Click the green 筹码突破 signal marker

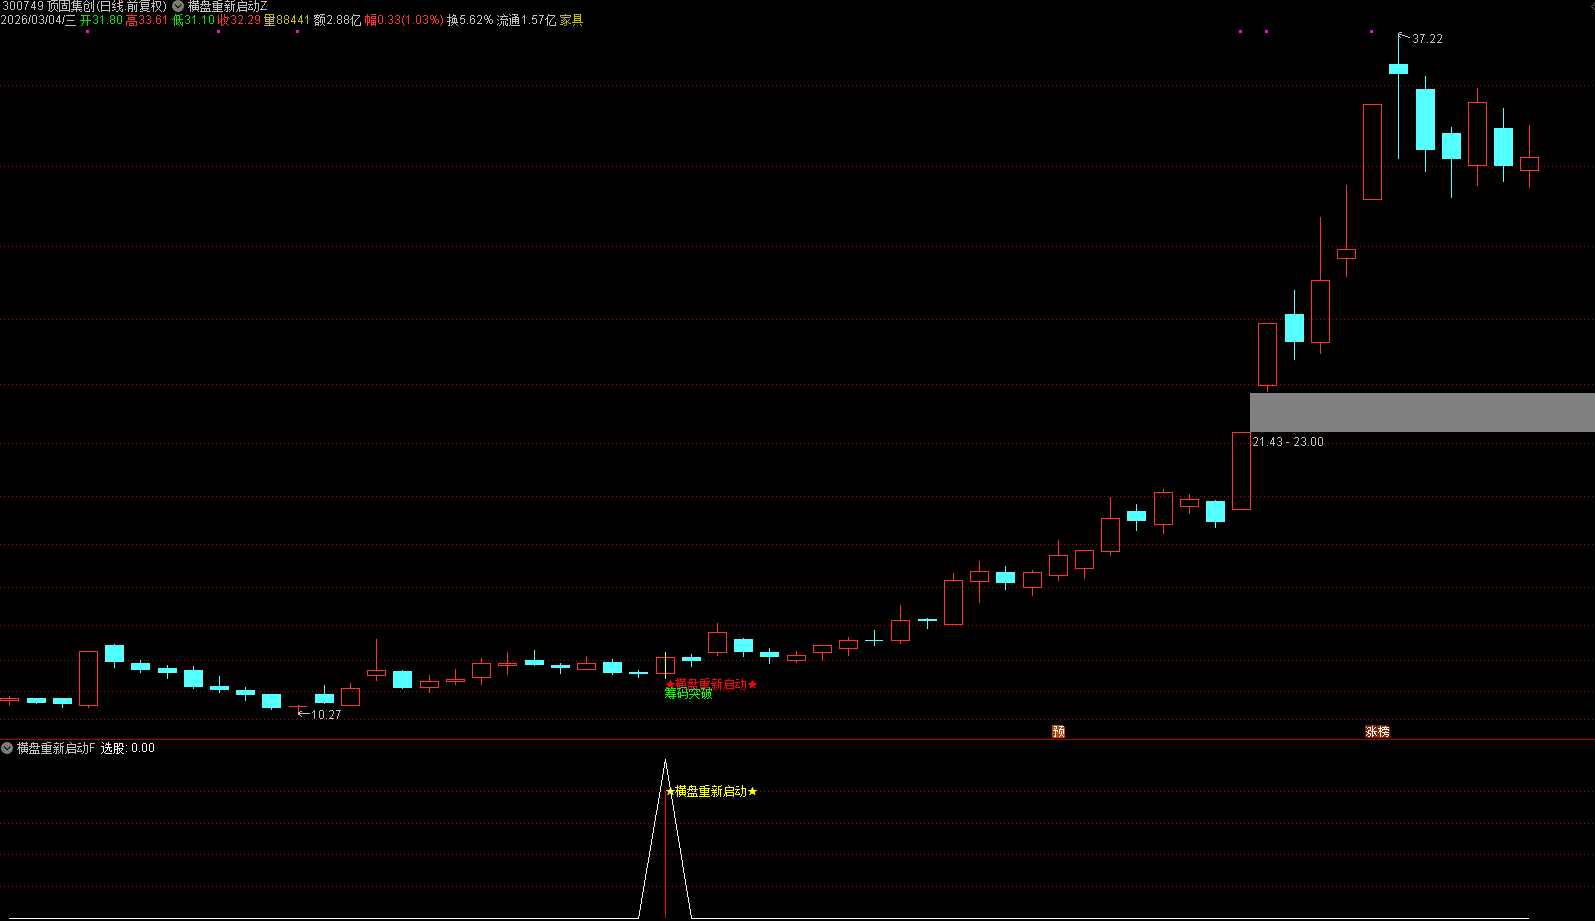688,694
